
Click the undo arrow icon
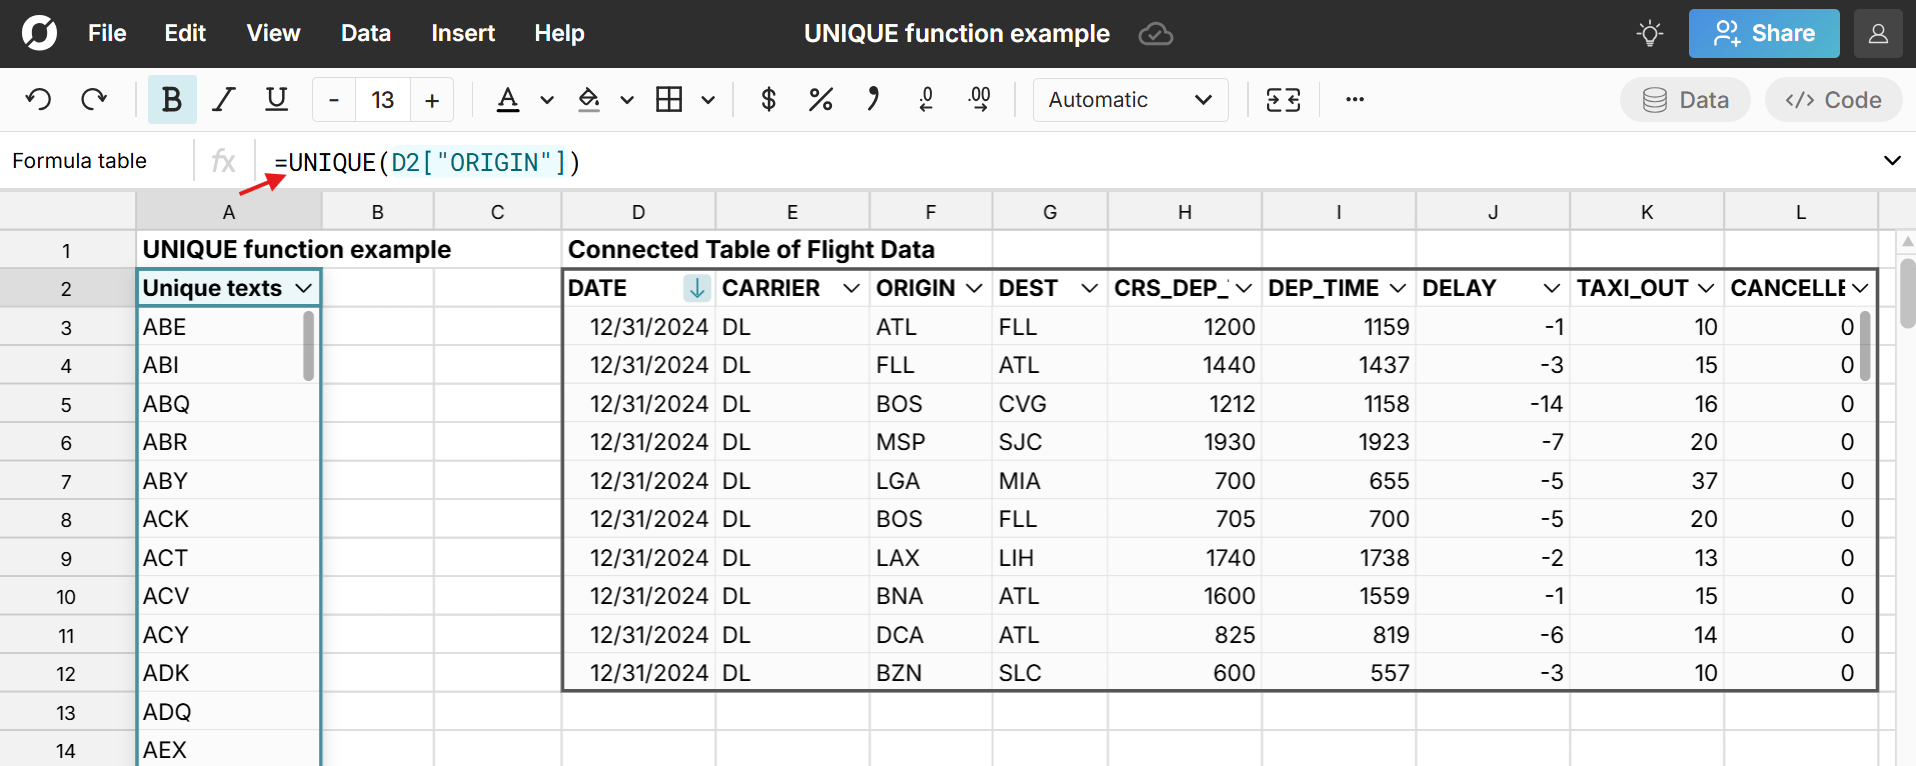(x=38, y=100)
